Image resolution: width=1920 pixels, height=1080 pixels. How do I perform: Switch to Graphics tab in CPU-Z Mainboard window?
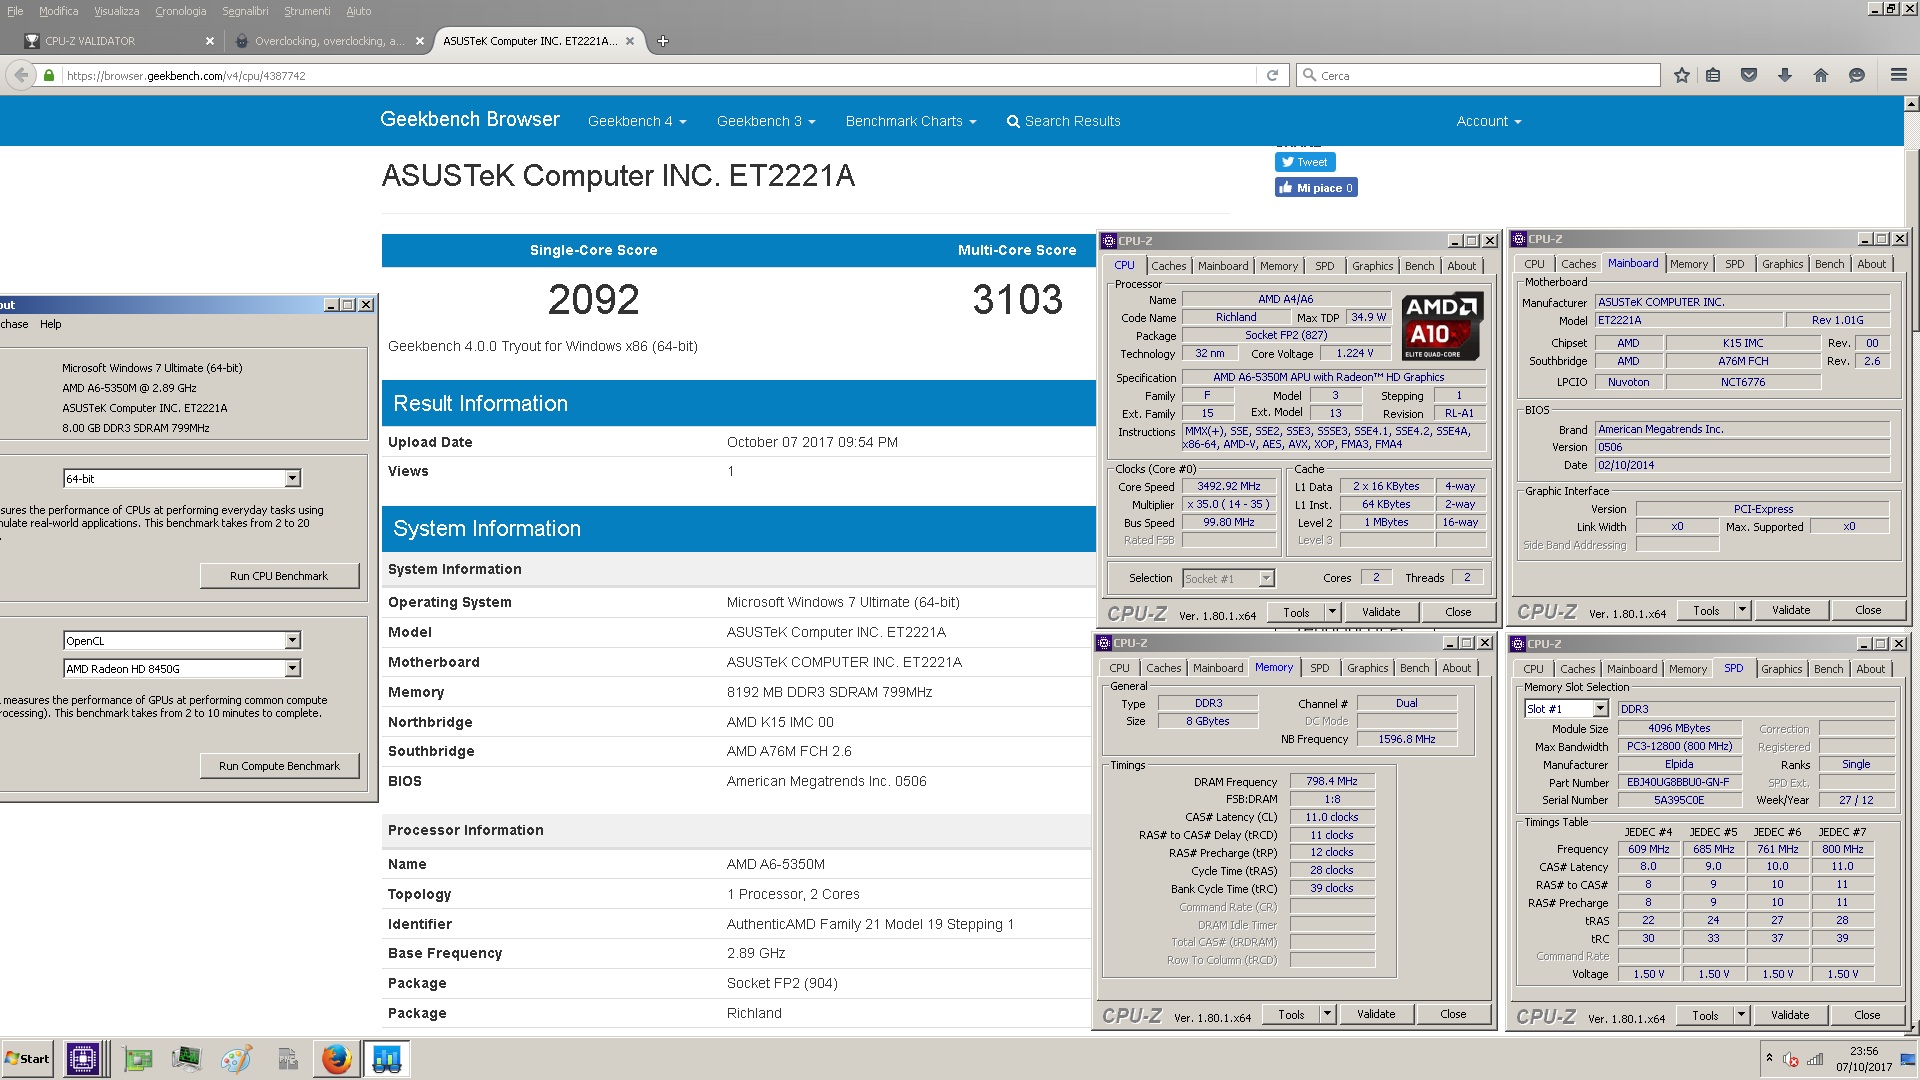(1782, 264)
